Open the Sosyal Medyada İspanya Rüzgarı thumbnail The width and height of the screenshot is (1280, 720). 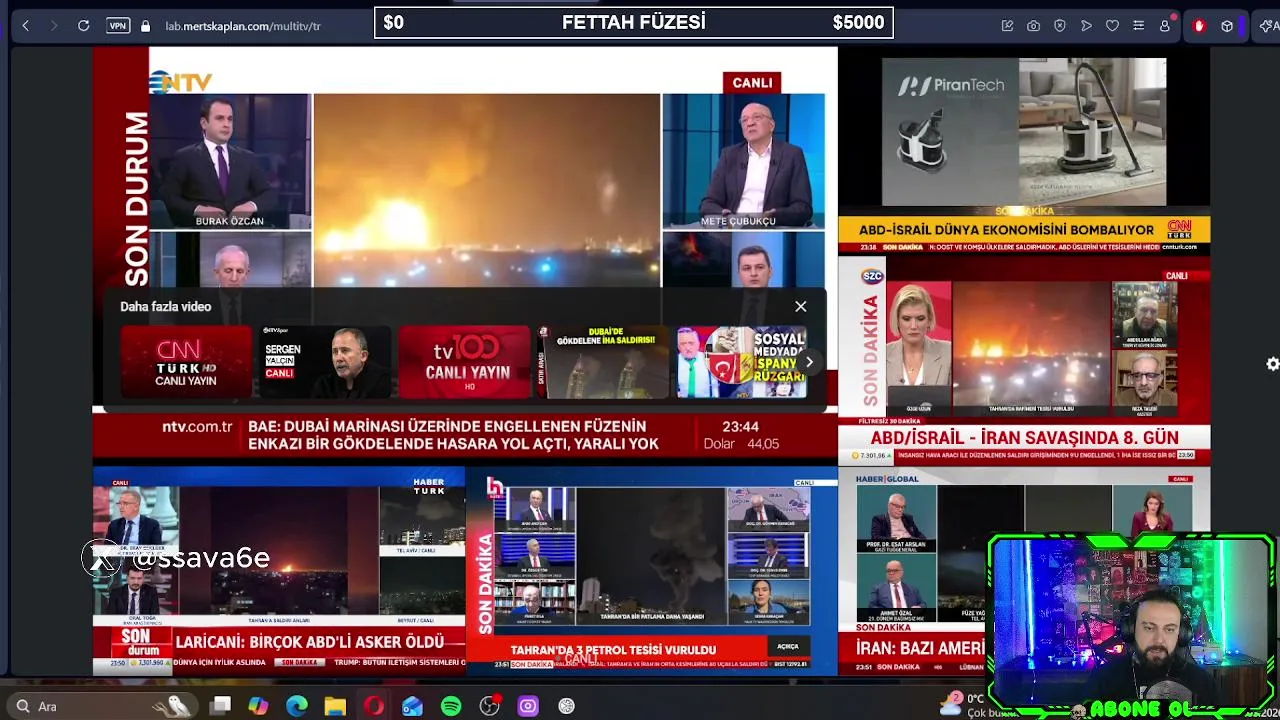click(x=742, y=362)
